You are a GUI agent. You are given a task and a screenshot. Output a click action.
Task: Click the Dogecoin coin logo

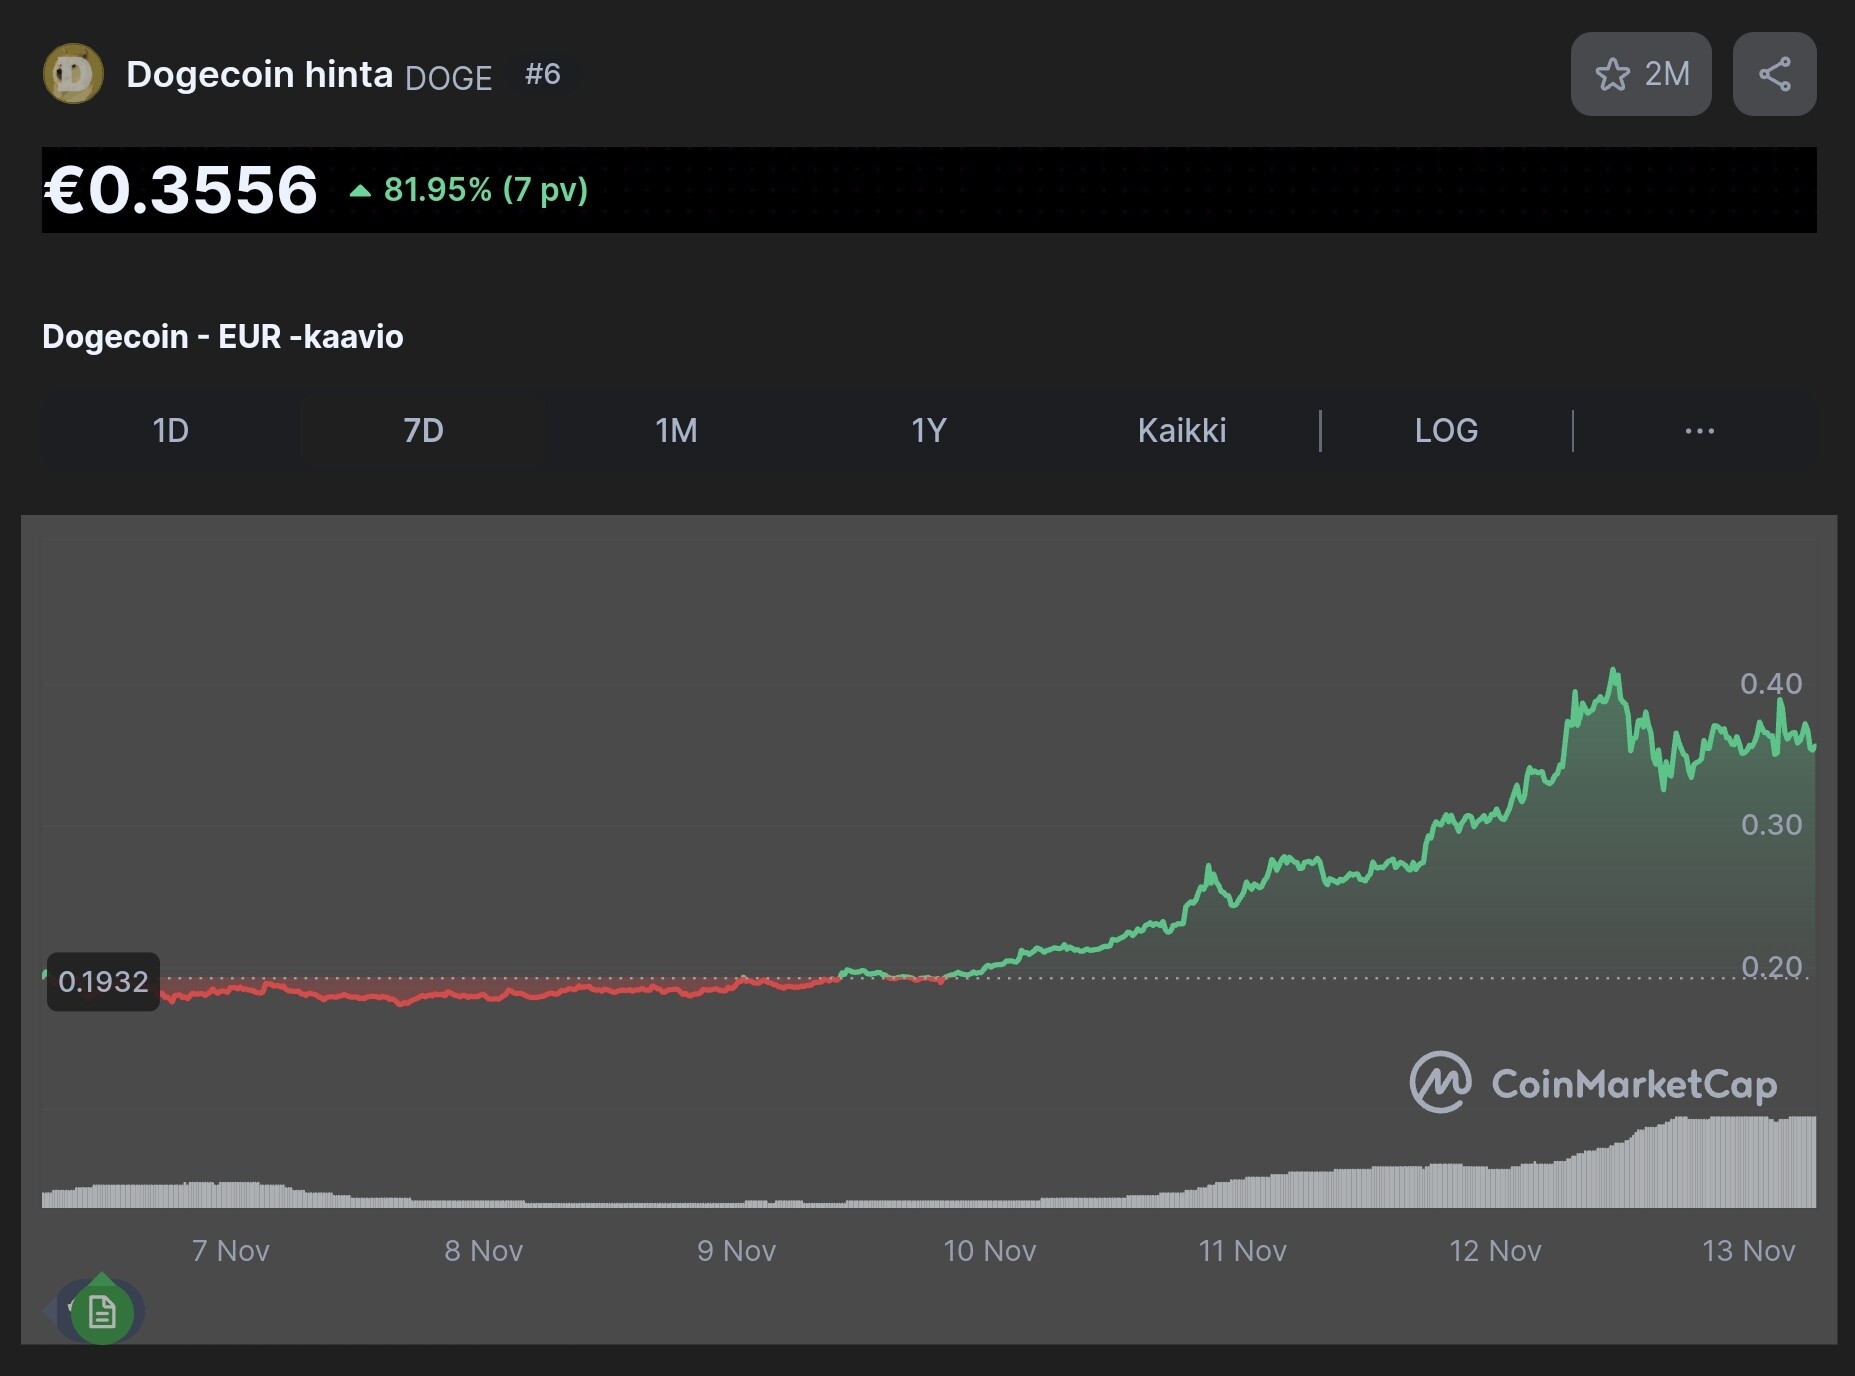73,74
